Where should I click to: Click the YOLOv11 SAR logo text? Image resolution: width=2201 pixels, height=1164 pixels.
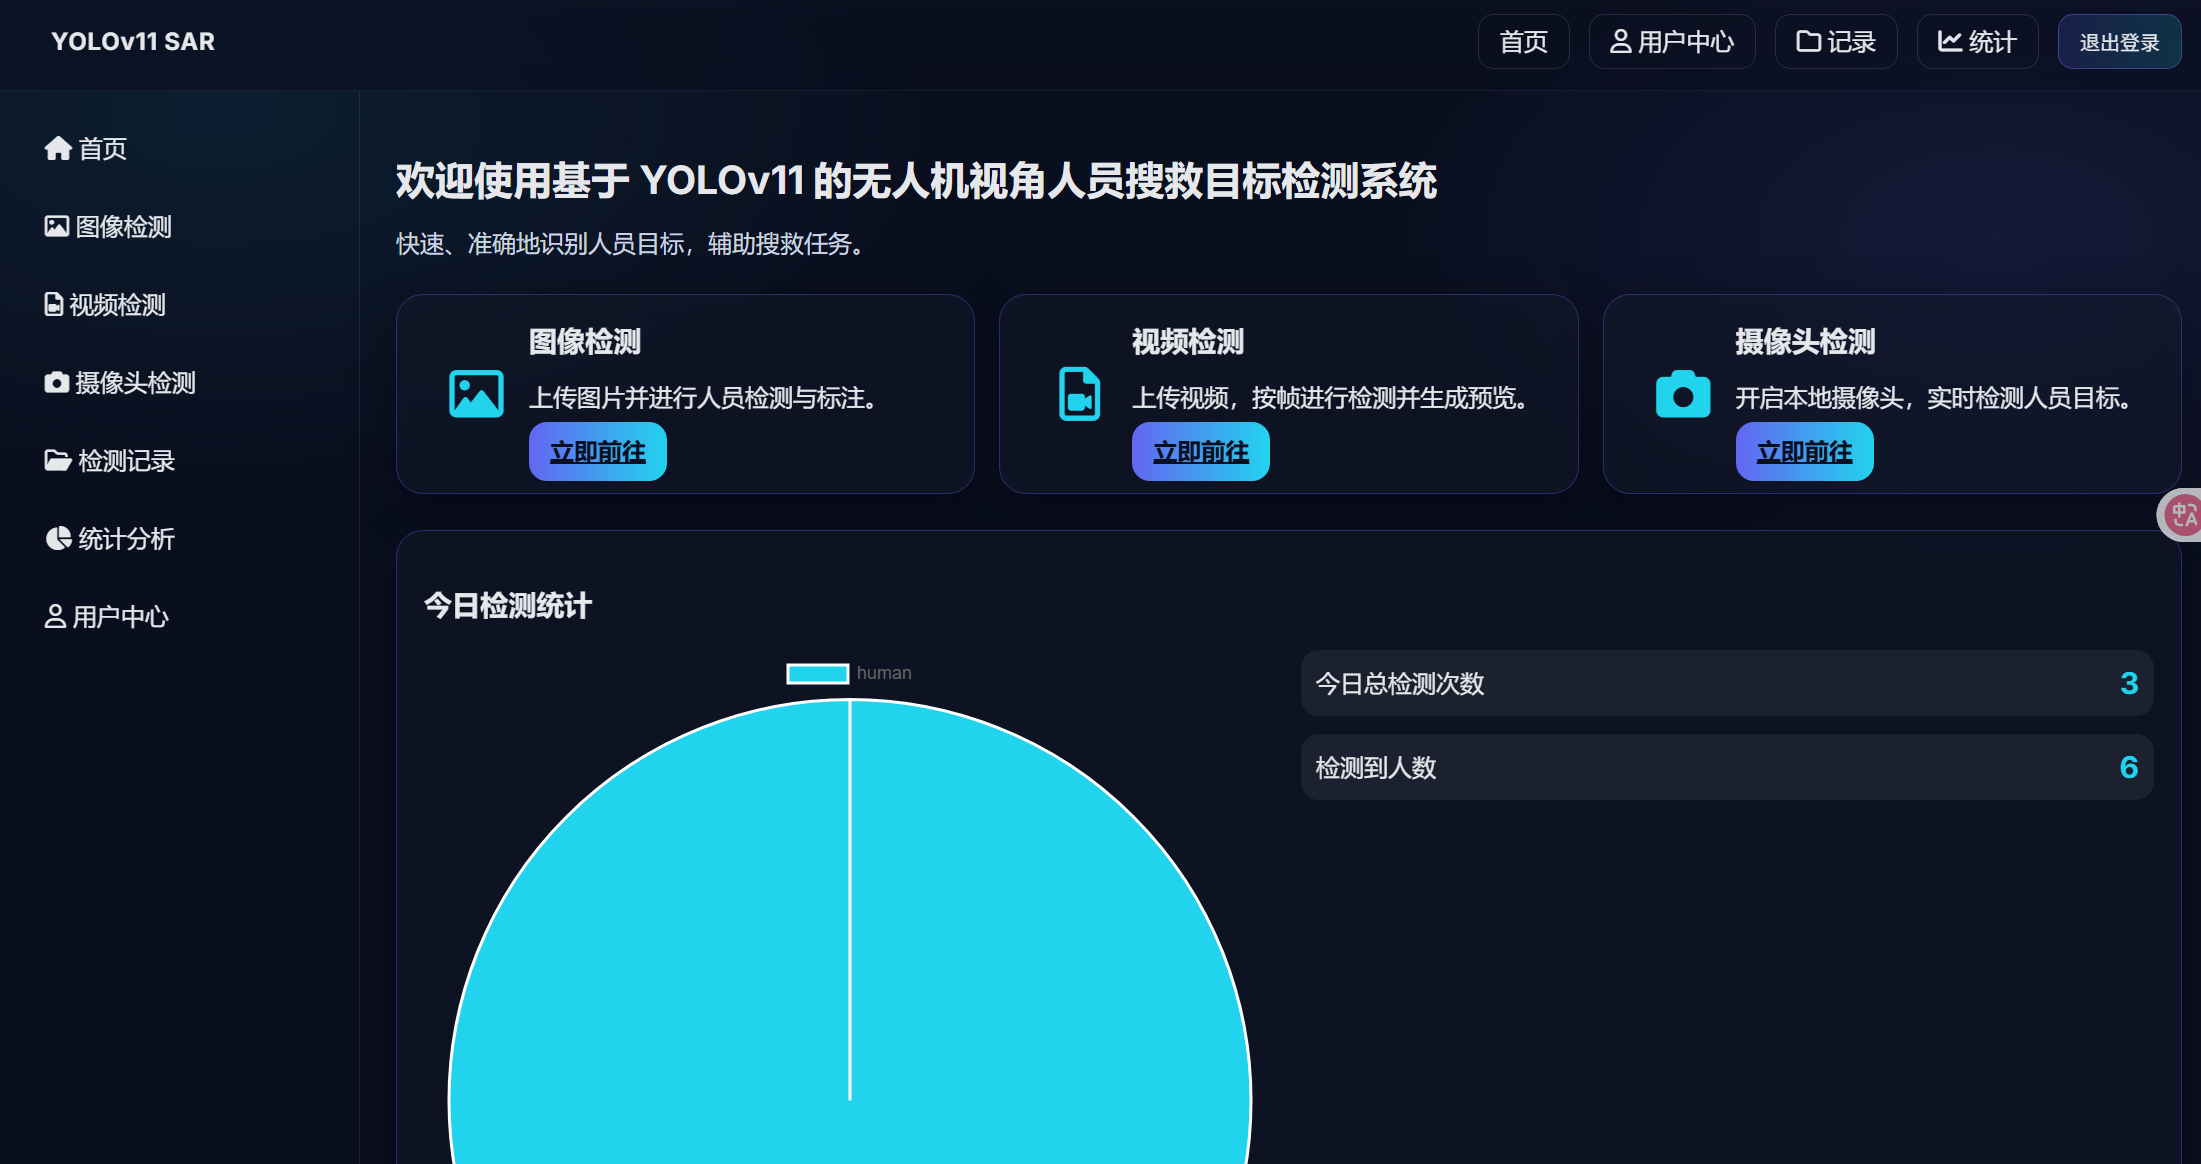coord(133,42)
